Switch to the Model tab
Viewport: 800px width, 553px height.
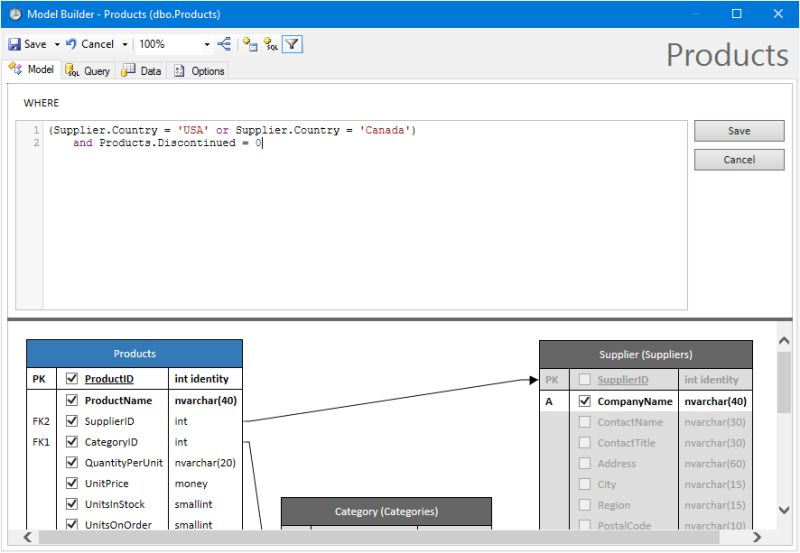32,69
